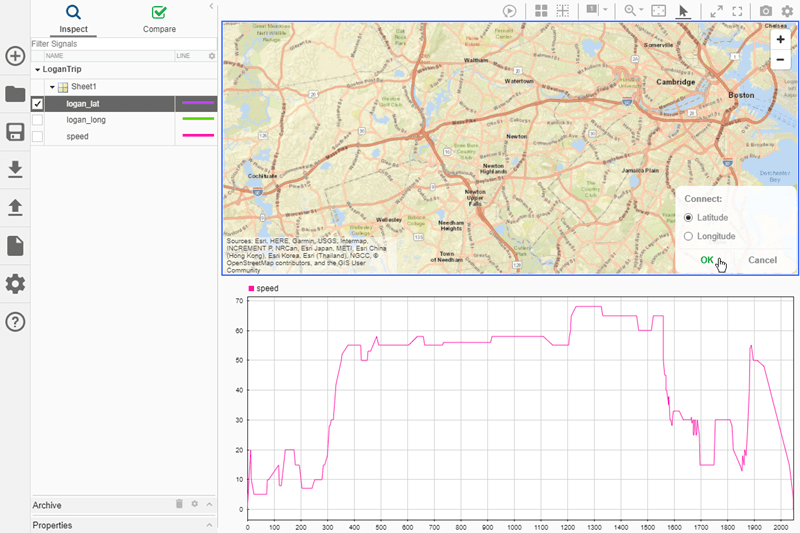Expand the Archive section chevron

tap(209, 504)
